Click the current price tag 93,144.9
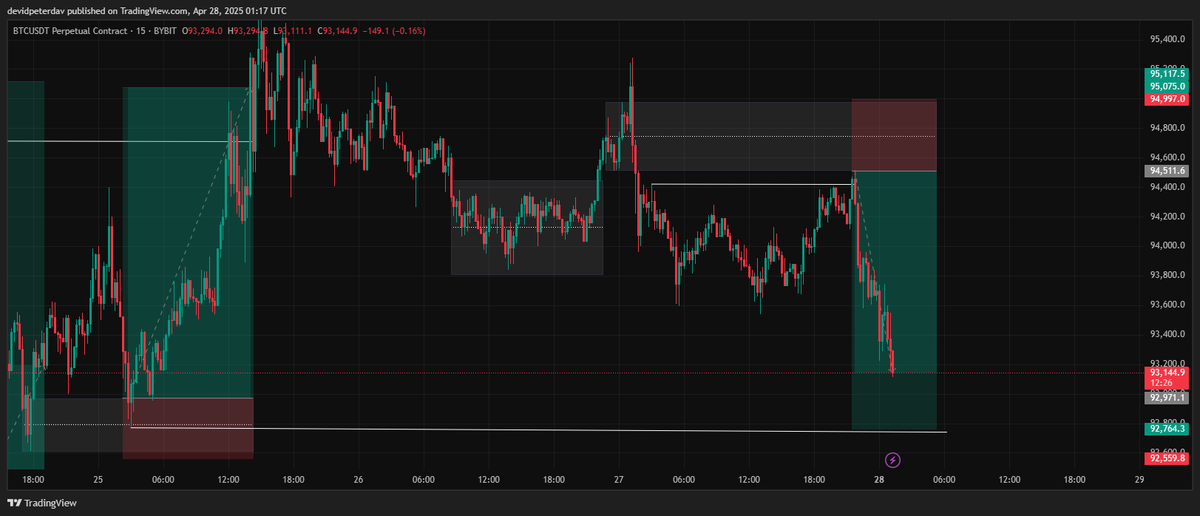Image resolution: width=1200 pixels, height=516 pixels. tap(1167, 372)
